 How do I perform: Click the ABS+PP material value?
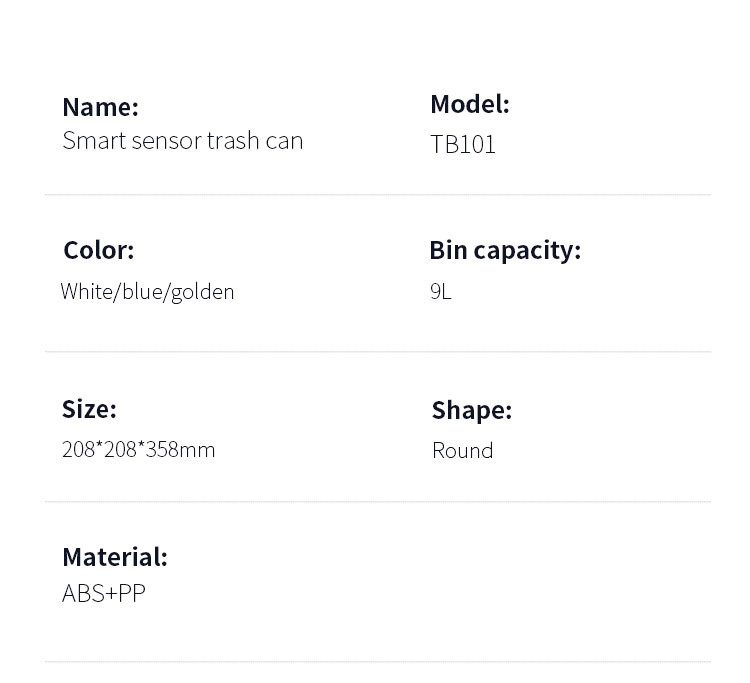[104, 594]
